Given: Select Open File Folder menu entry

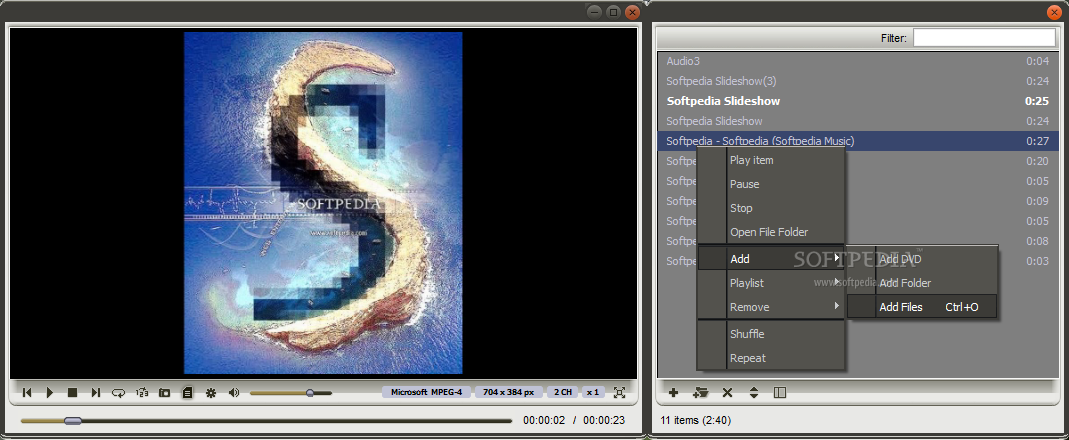Looking at the screenshot, I should [x=771, y=232].
